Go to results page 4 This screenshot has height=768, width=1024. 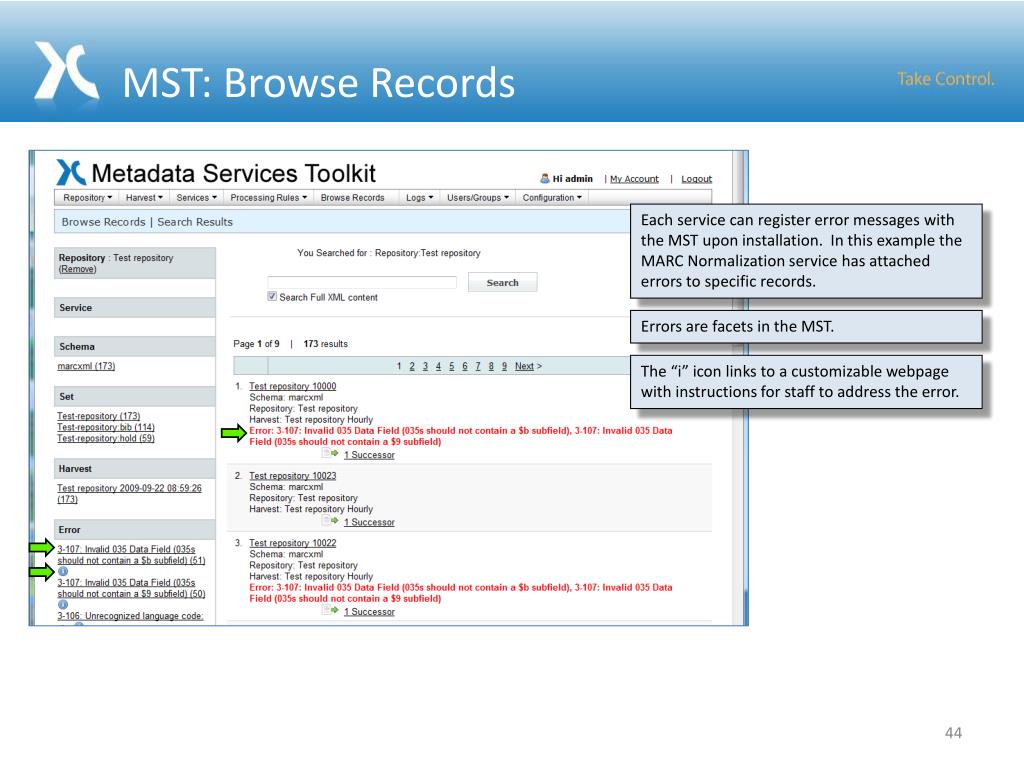(438, 366)
